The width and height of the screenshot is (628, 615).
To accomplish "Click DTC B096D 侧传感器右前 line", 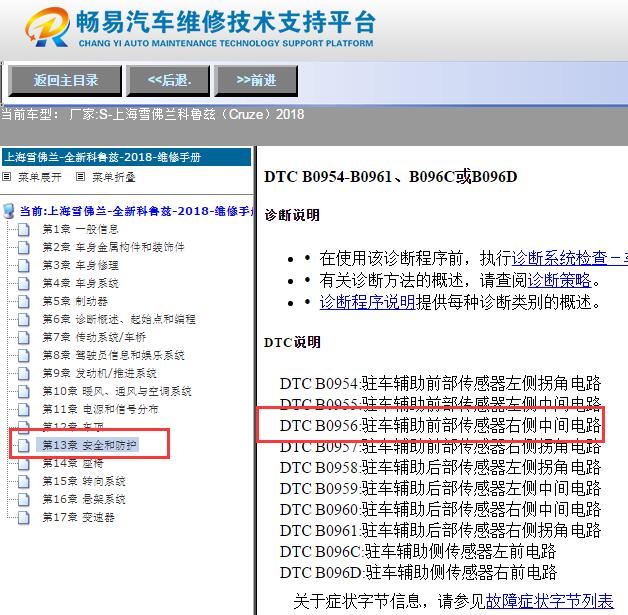I will click(418, 572).
